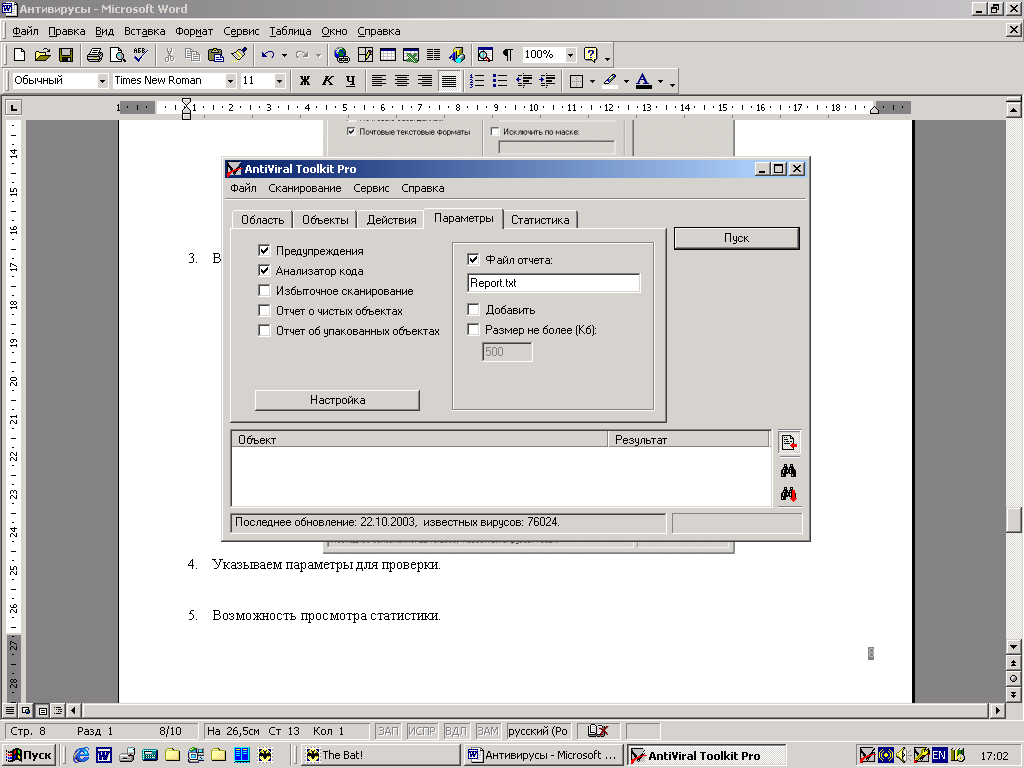Switch to the Статистика tab
The width and height of the screenshot is (1024, 768).
pos(540,219)
